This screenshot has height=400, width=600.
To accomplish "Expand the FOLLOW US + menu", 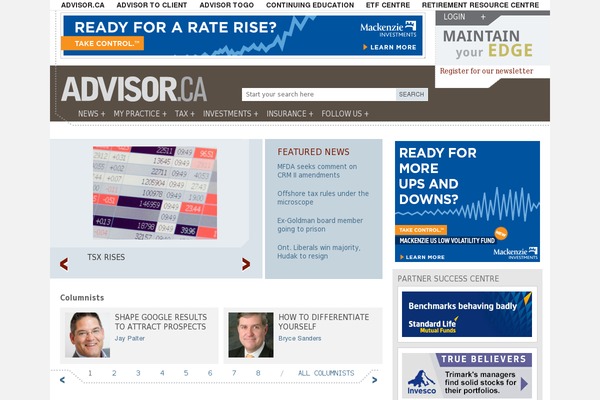I will [345, 114].
